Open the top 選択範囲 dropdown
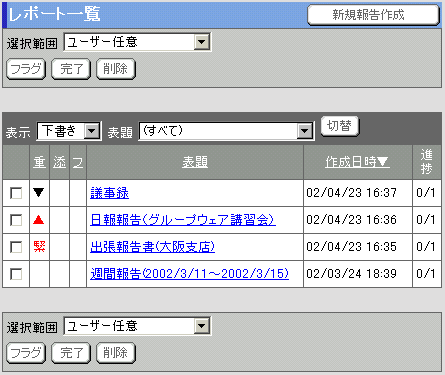This screenshot has height=375, width=445. pyautogui.click(x=137, y=42)
